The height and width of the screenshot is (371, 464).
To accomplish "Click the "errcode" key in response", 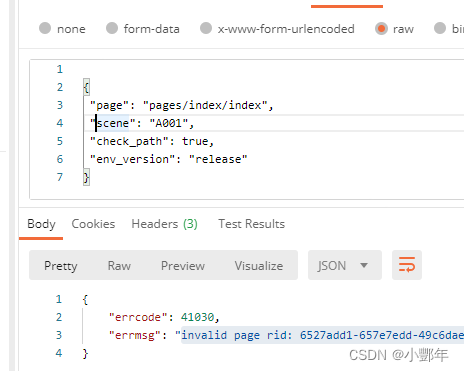I will 138,317.
